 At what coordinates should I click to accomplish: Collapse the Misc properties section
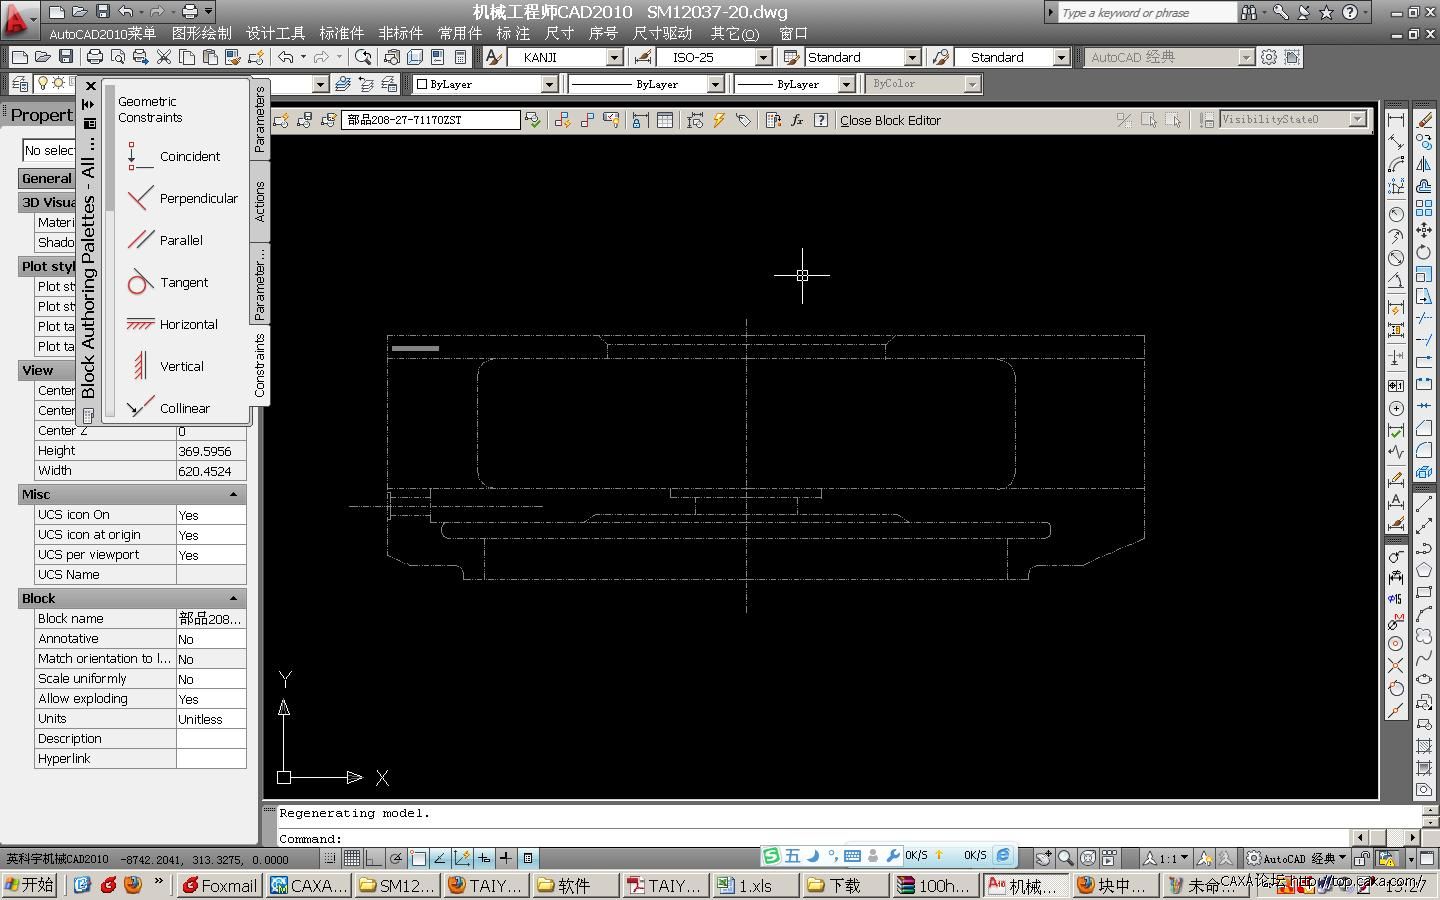[233, 494]
